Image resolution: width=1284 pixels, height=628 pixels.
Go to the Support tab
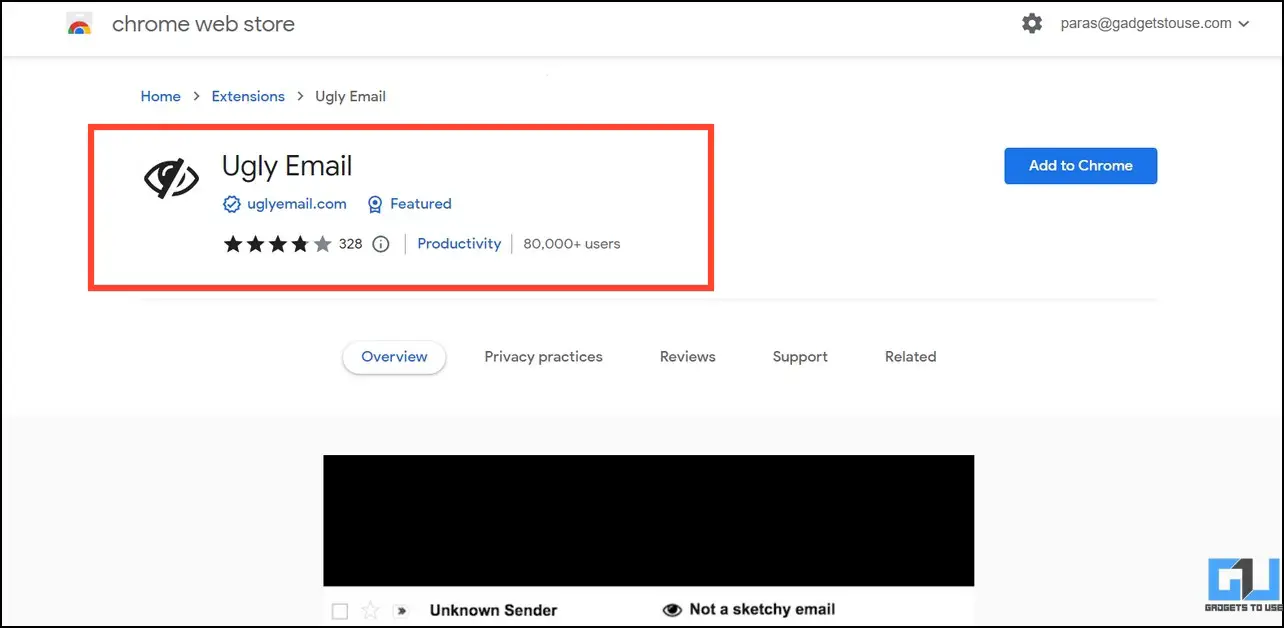[800, 357]
